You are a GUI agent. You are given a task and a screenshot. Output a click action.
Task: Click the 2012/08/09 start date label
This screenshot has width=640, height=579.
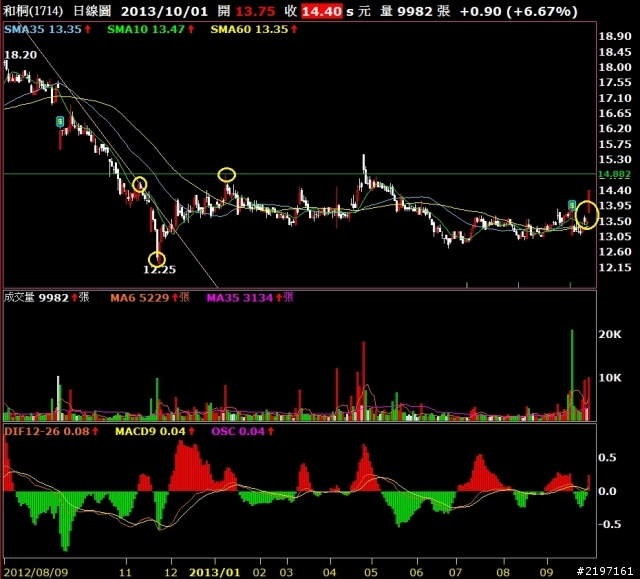pos(36,572)
